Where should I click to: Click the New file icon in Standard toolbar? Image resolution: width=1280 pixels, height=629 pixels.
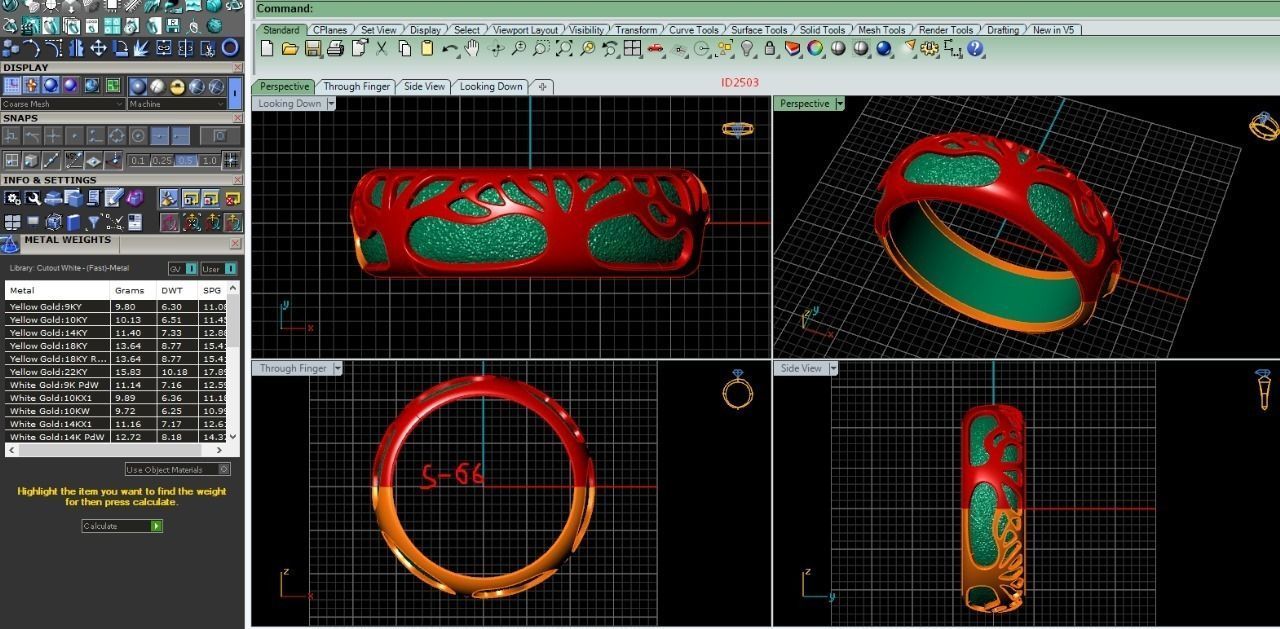(266, 48)
